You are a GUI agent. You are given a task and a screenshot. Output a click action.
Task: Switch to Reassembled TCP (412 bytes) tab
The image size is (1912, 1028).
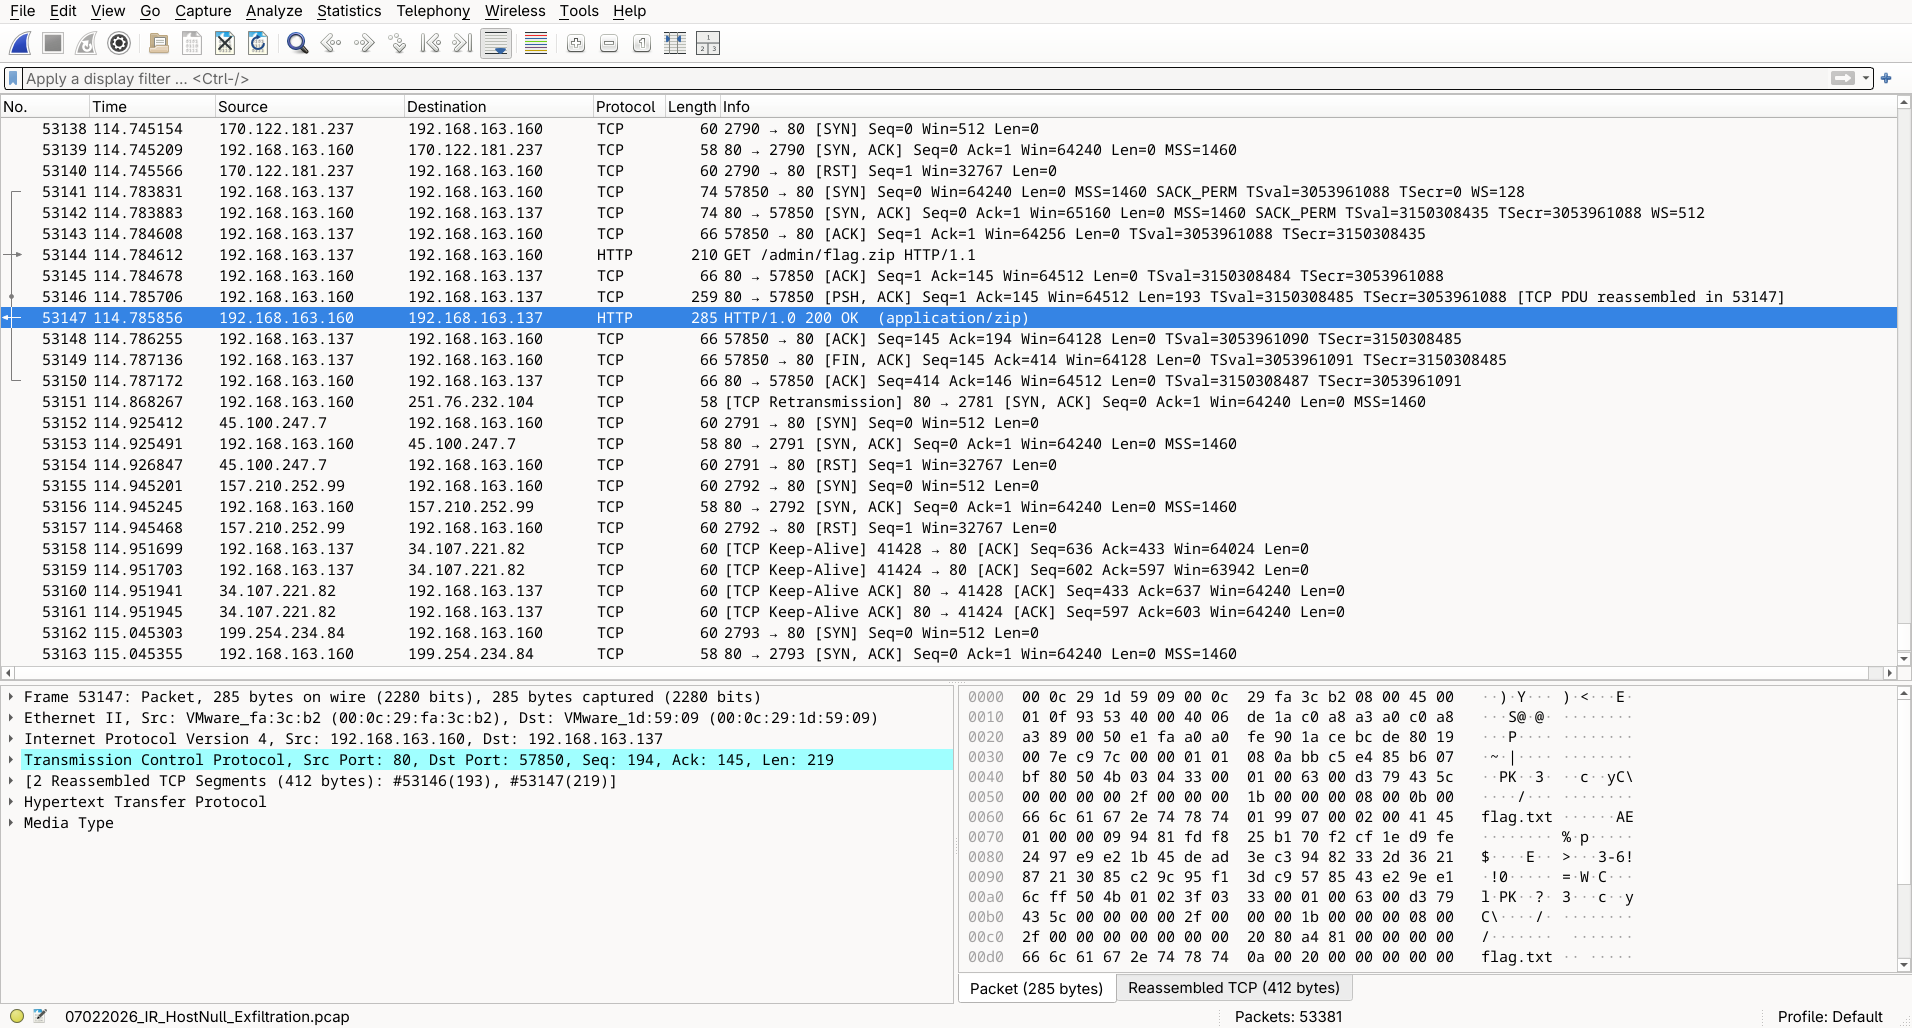[1233, 988]
